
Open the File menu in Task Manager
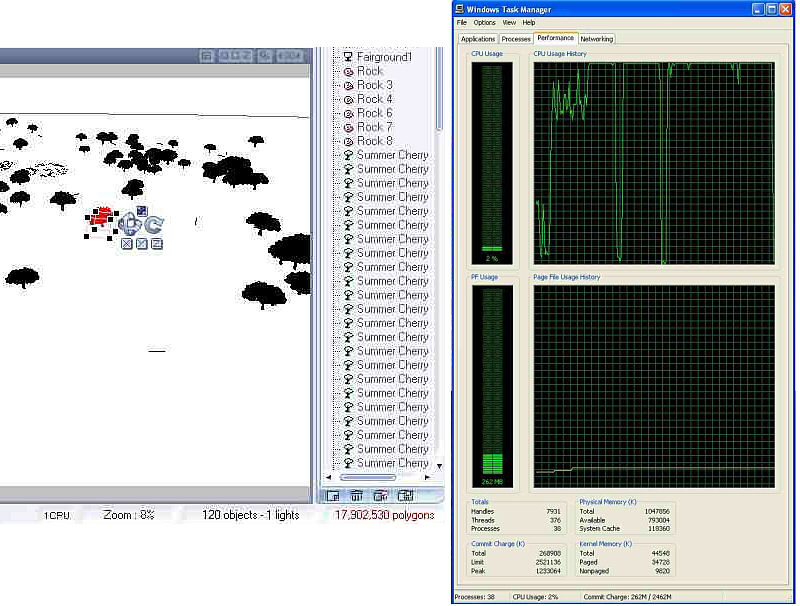pos(462,22)
